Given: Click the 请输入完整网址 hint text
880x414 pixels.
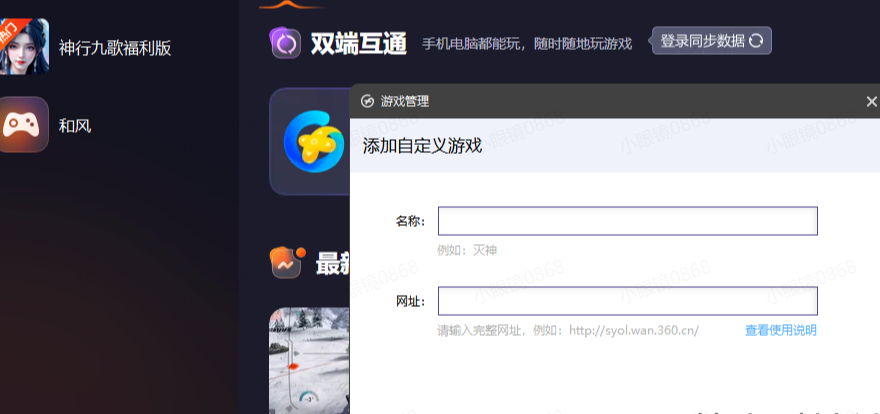Looking at the screenshot, I should (568, 330).
